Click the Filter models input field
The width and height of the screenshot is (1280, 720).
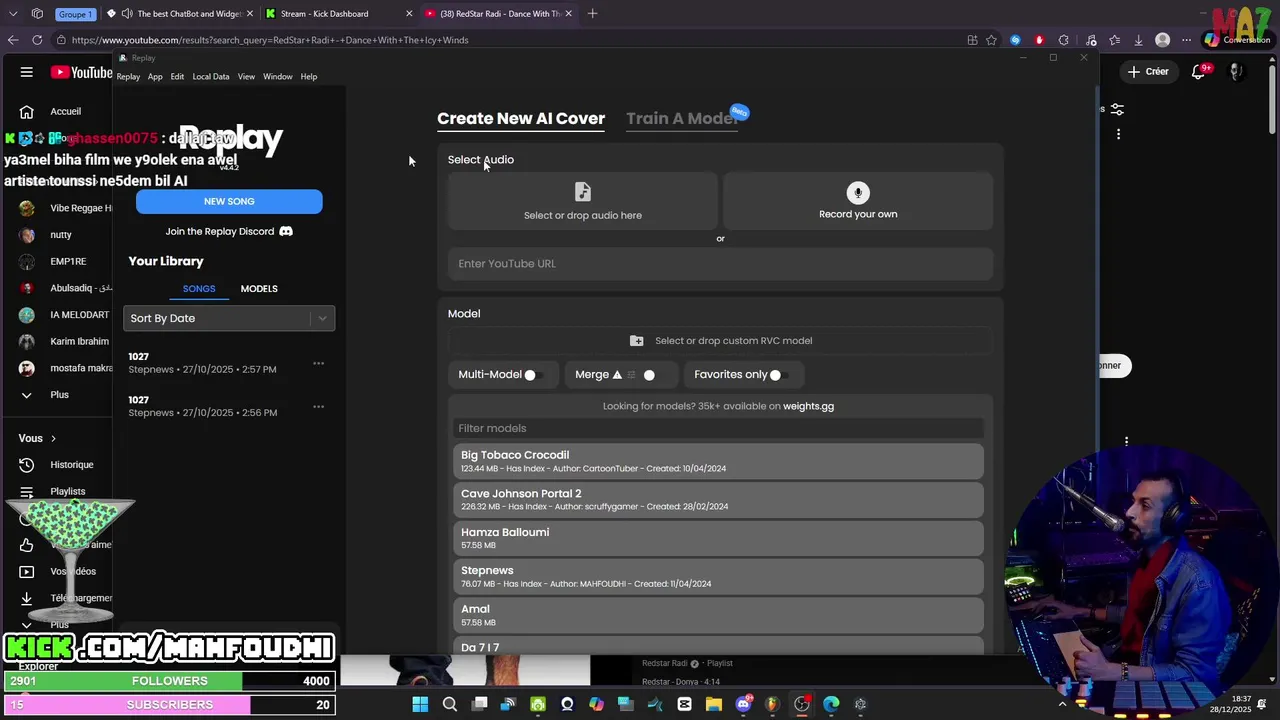(x=718, y=428)
